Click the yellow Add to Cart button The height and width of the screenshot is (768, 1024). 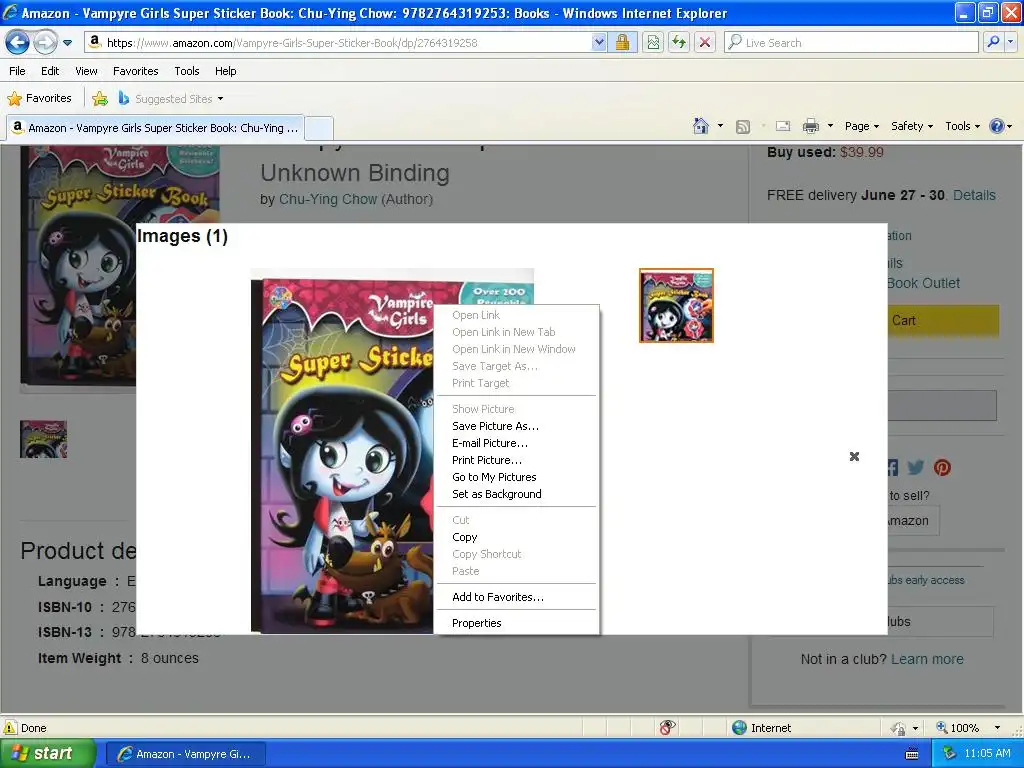[942, 321]
